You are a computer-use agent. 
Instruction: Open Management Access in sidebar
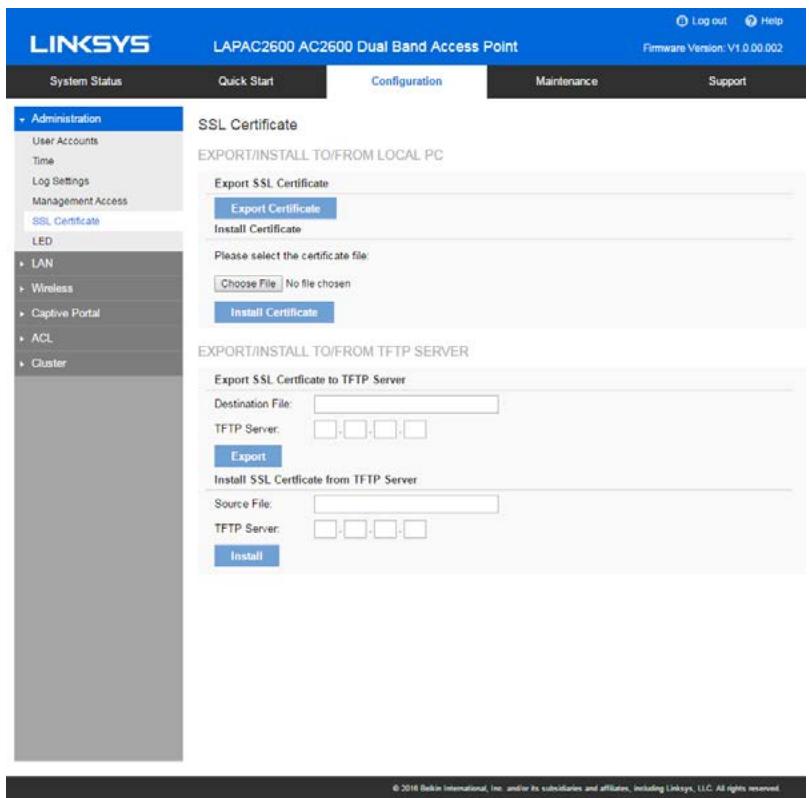[79, 201]
